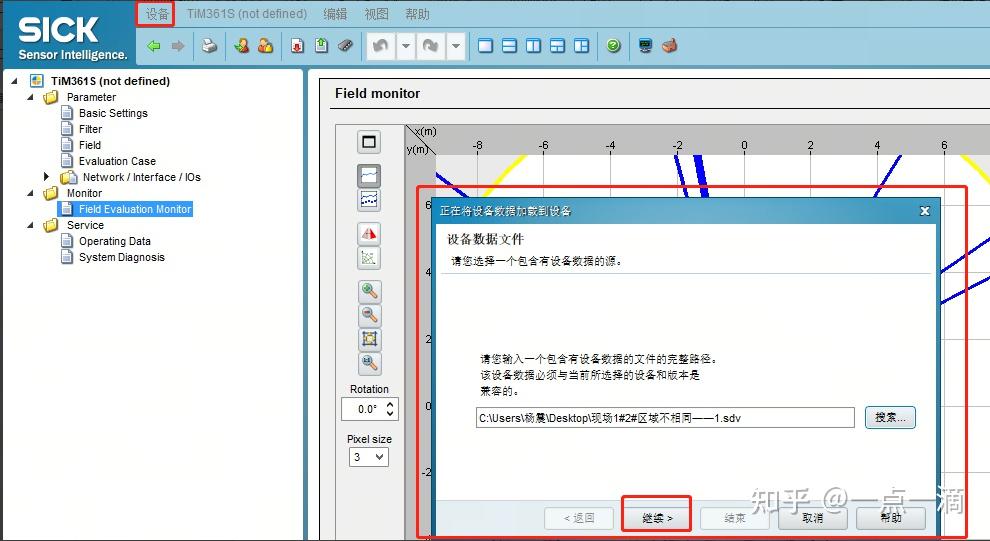
Task: Toggle the grid axes display icon
Action: 369,258
